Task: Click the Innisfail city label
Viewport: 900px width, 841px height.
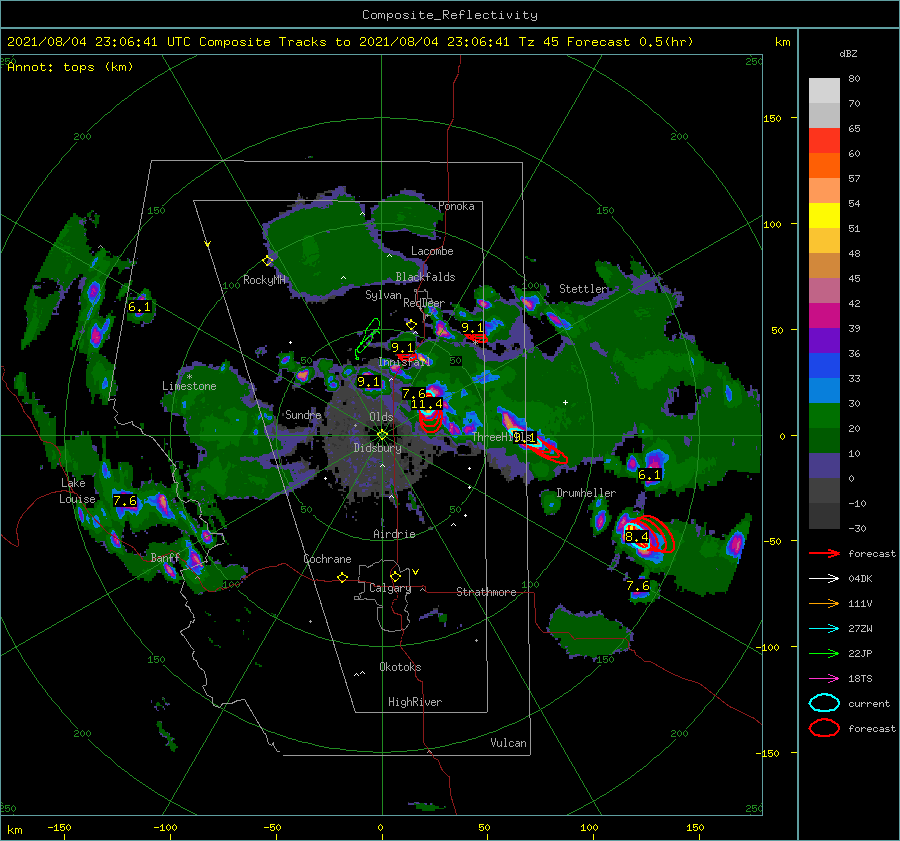Action: click(404, 362)
